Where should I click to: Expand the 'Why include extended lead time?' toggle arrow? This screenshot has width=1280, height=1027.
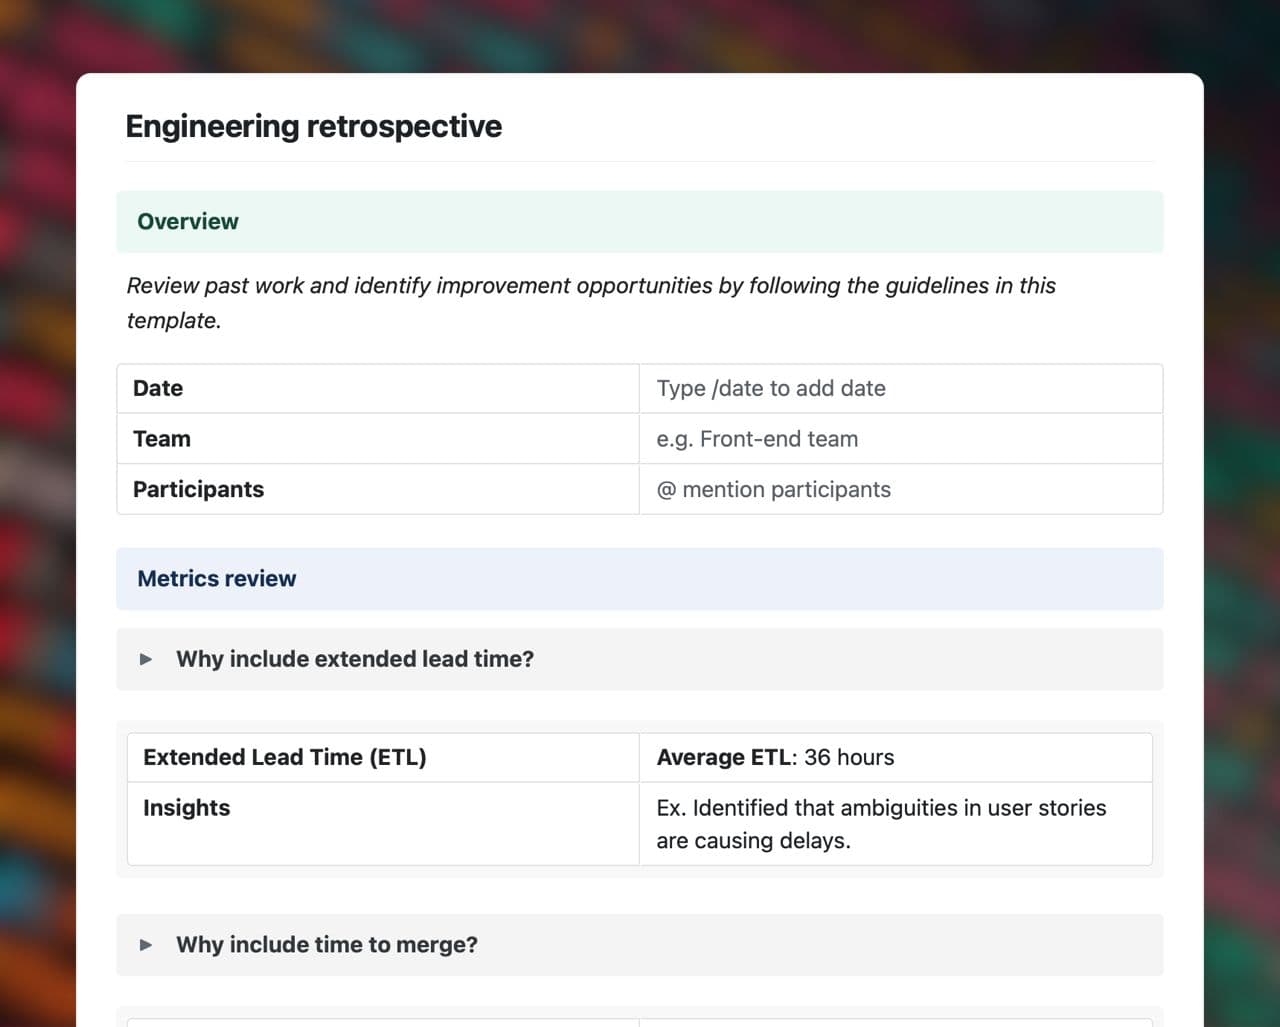[x=146, y=659]
